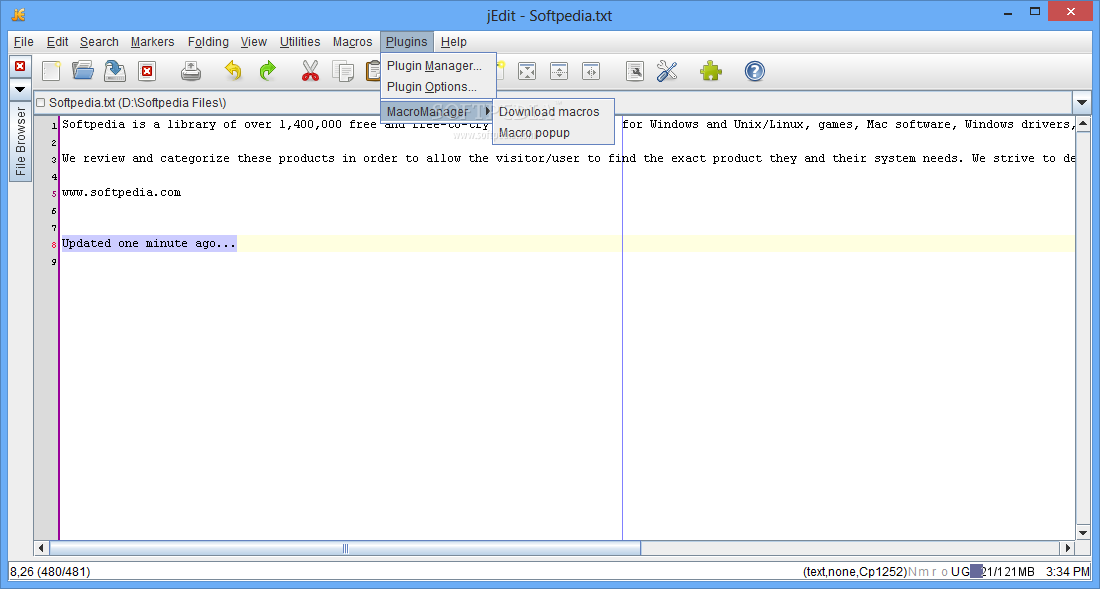Choose Plugin Manager... menu entry

coord(438,66)
